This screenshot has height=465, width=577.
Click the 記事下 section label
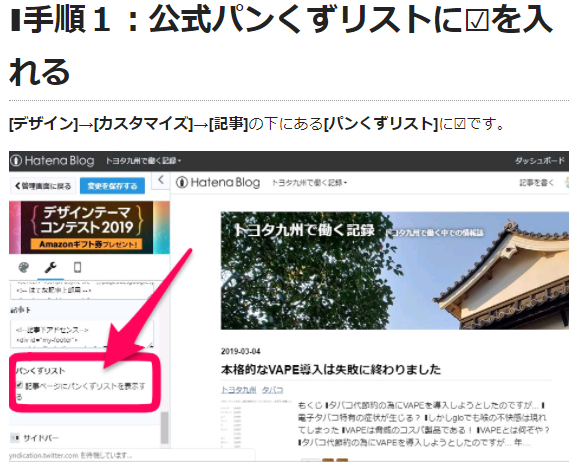pos(21,310)
